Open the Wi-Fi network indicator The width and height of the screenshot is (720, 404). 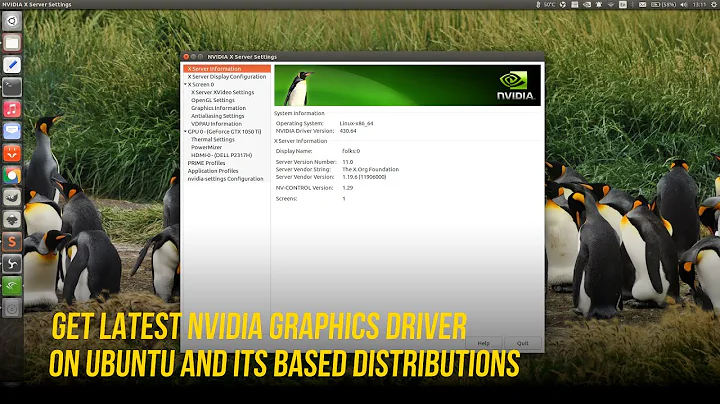pyautogui.click(x=611, y=5)
